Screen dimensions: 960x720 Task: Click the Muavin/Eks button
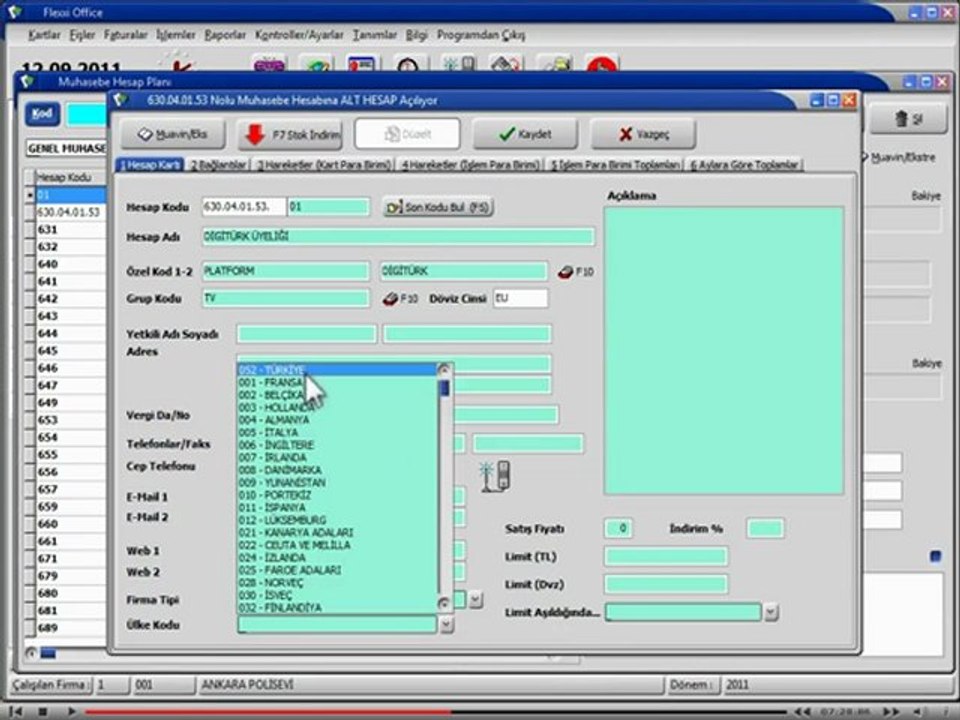click(x=173, y=134)
